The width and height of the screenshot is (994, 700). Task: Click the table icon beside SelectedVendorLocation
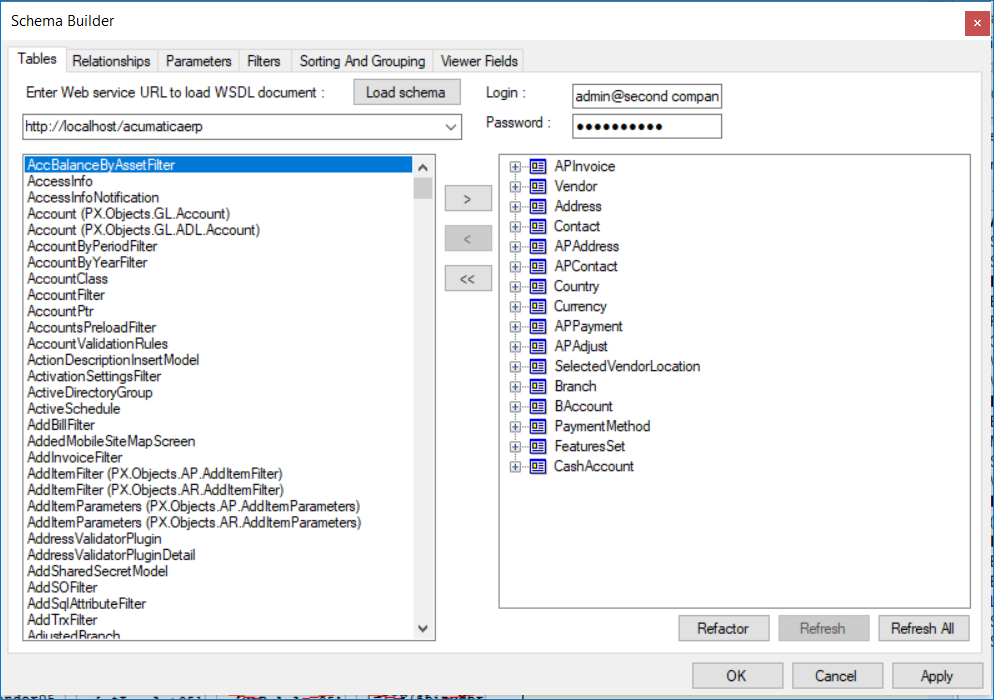coord(538,366)
